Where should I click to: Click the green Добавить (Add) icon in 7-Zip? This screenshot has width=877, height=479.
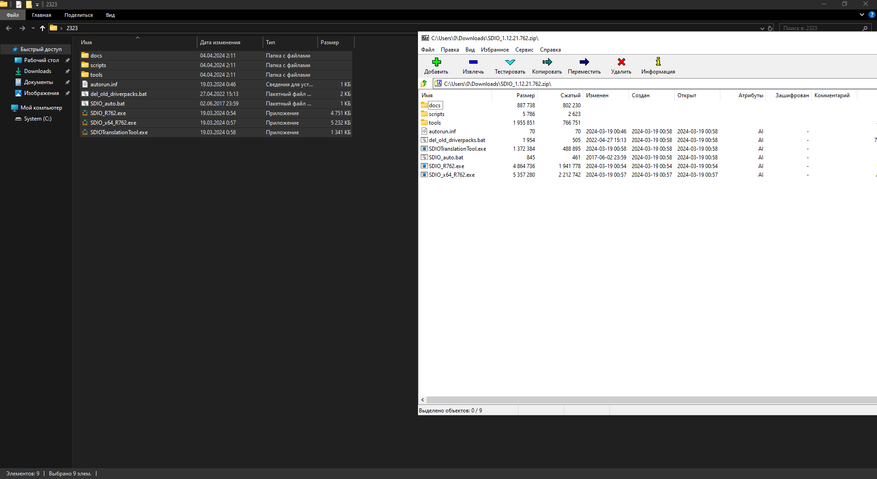pyautogui.click(x=436, y=62)
